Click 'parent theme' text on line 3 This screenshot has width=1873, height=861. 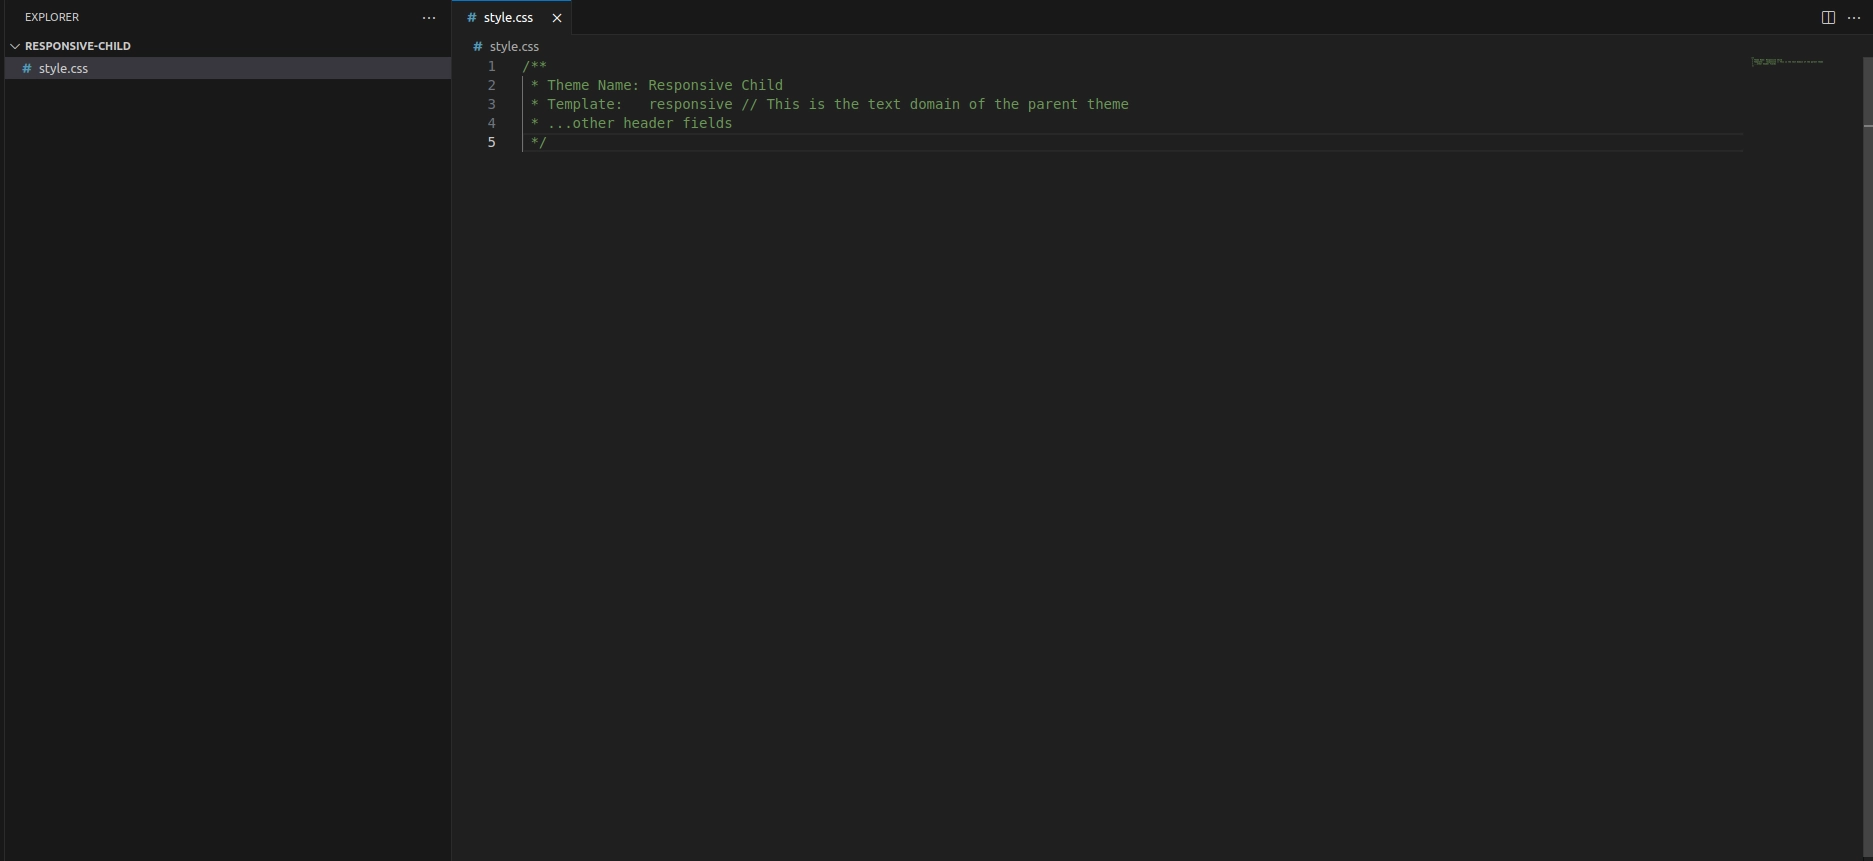pyautogui.click(x=1078, y=104)
